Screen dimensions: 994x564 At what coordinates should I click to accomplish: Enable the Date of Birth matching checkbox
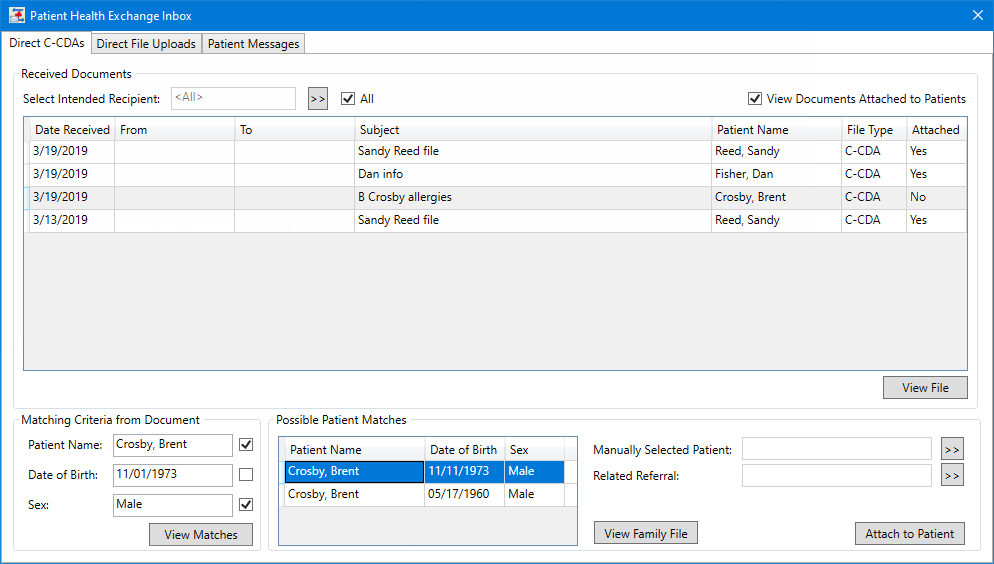coord(246,474)
